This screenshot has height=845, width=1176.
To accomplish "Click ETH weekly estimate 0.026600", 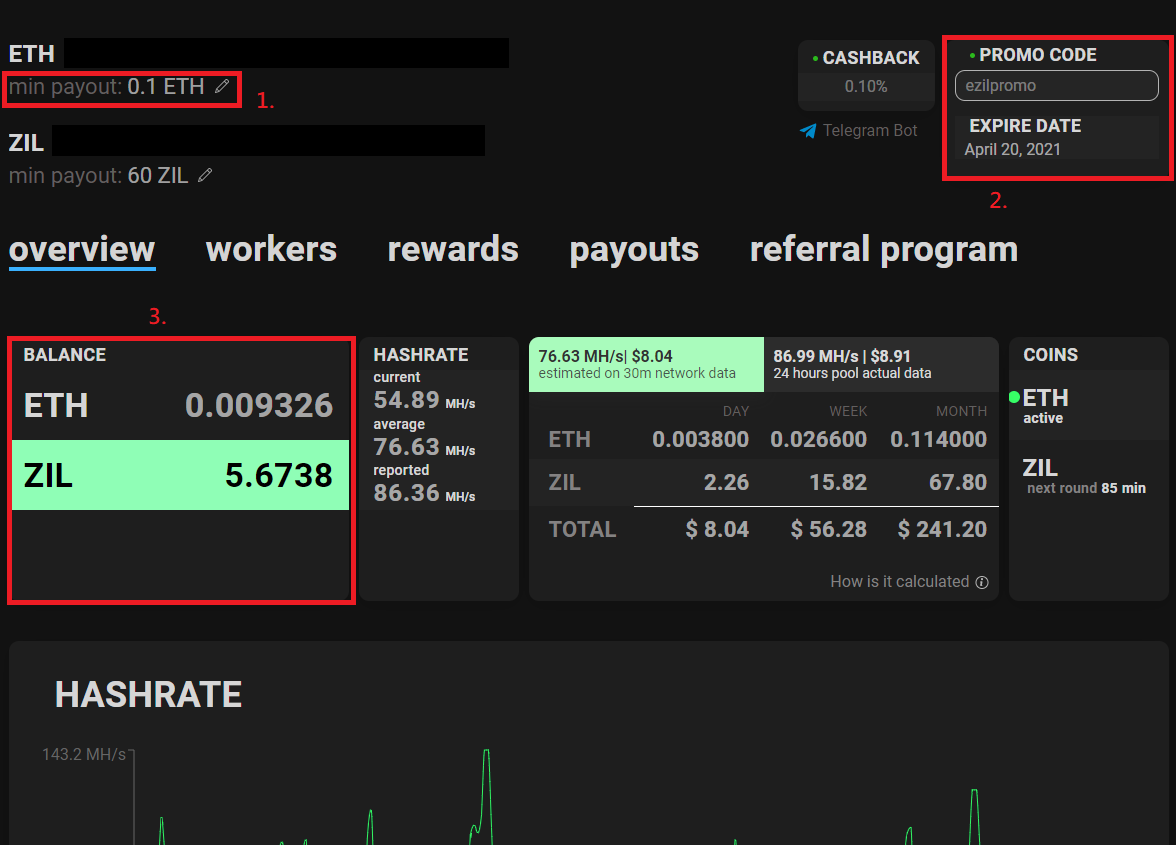I will [x=818, y=439].
